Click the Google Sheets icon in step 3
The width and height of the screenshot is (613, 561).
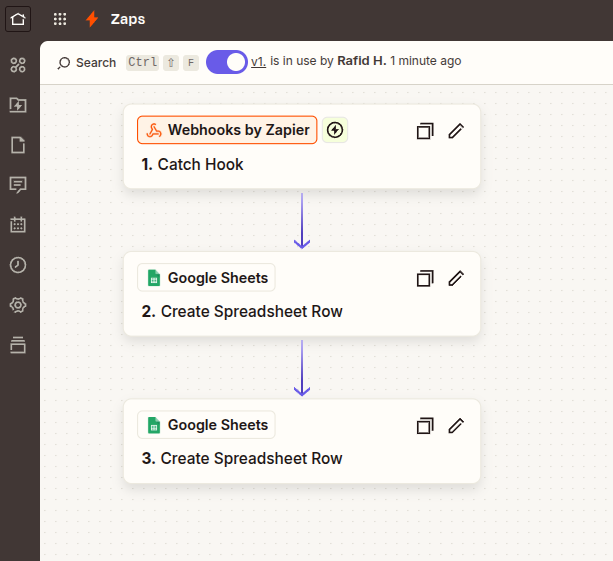tap(154, 425)
